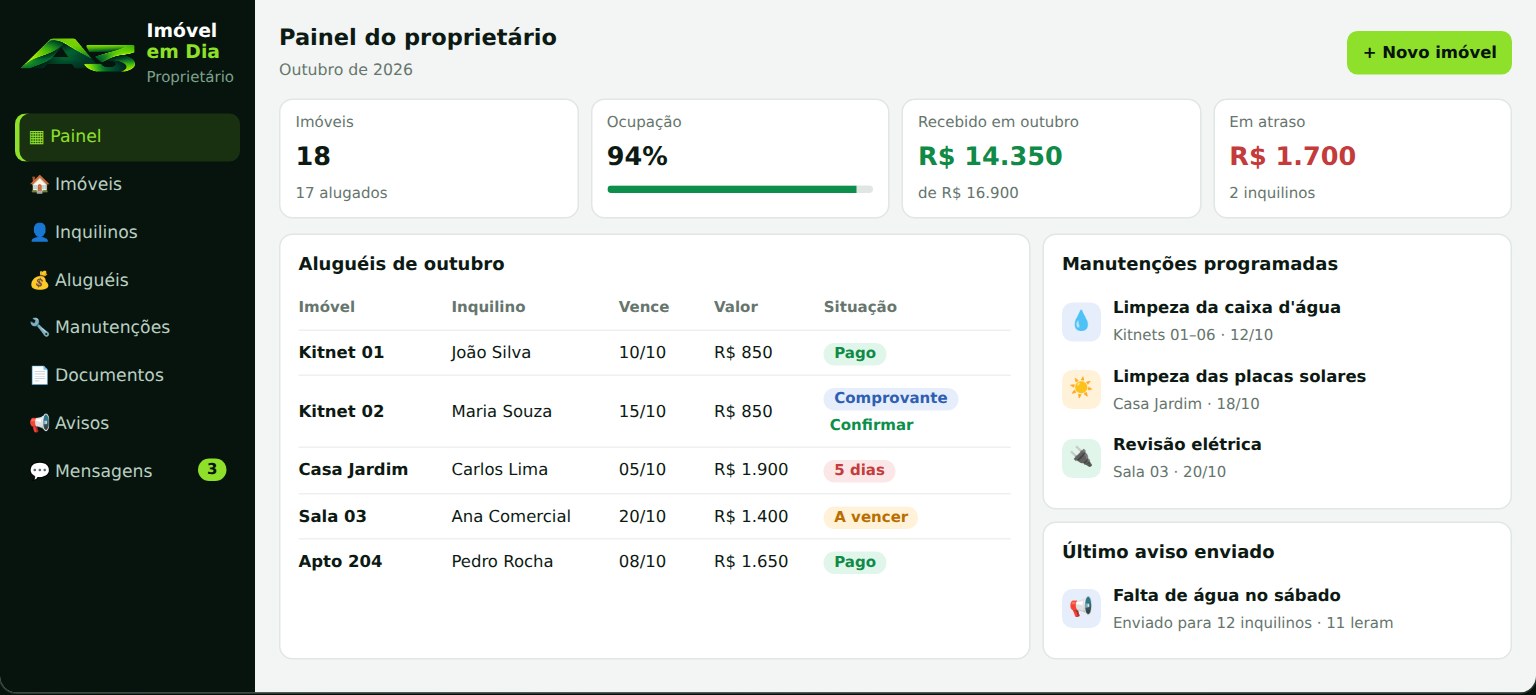Click the 5 dias badge for Casa Jardim
Image resolution: width=1536 pixels, height=695 pixels.
coord(859,470)
